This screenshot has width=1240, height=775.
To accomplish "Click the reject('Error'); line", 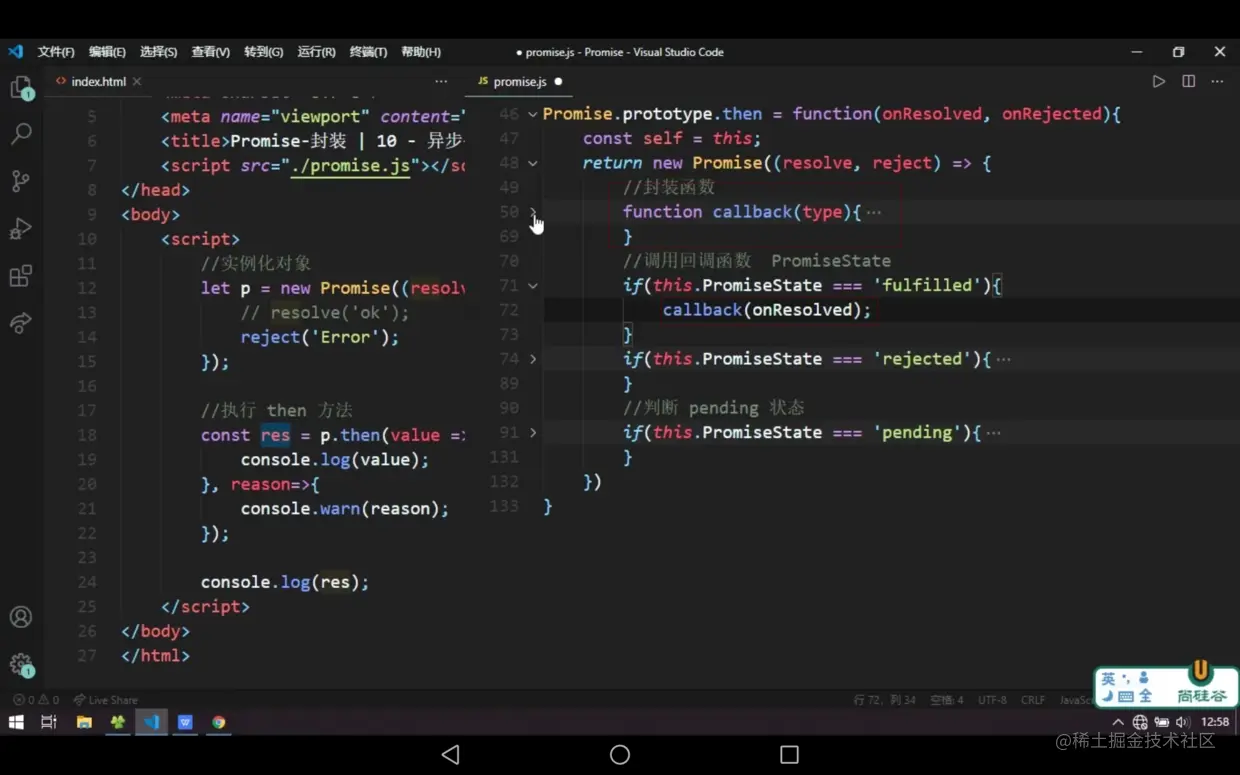I will (x=320, y=337).
